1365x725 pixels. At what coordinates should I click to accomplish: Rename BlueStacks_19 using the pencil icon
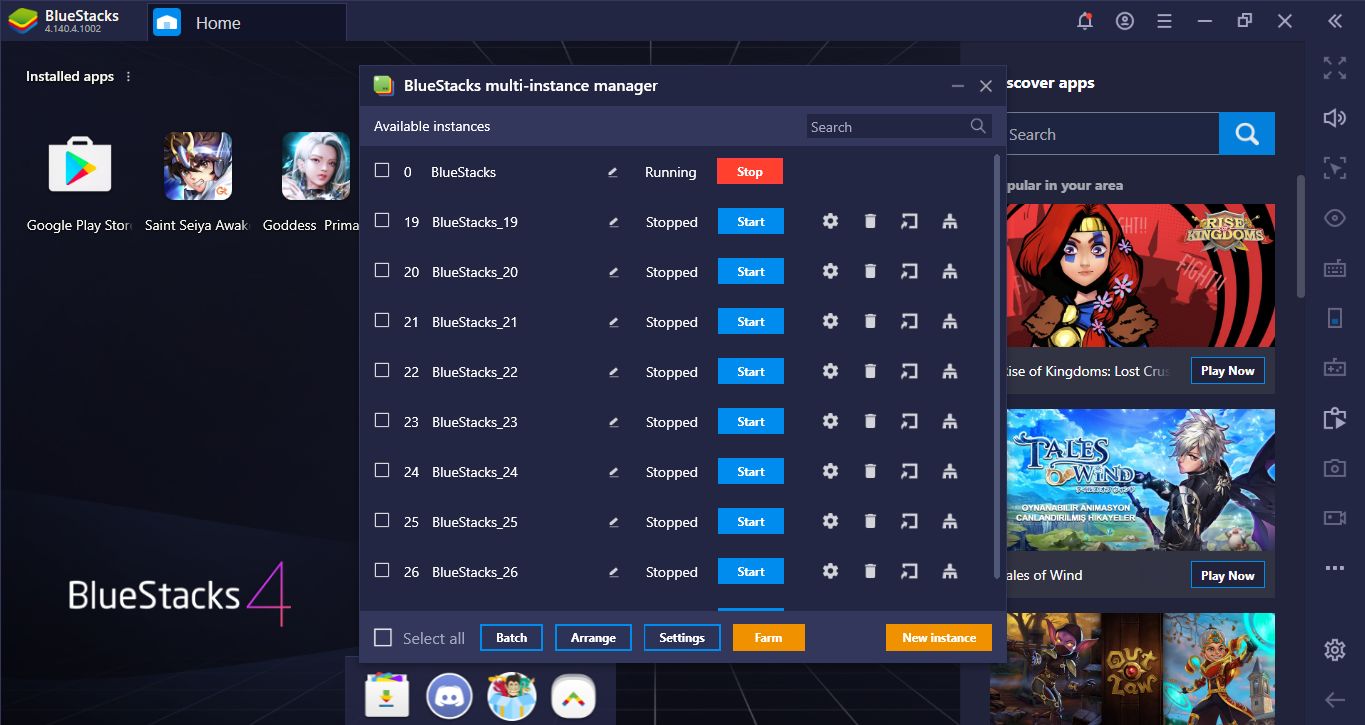click(x=613, y=222)
